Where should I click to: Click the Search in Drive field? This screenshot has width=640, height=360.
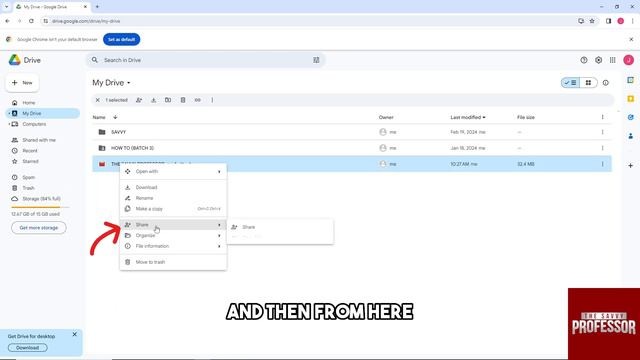pyautogui.click(x=205, y=60)
